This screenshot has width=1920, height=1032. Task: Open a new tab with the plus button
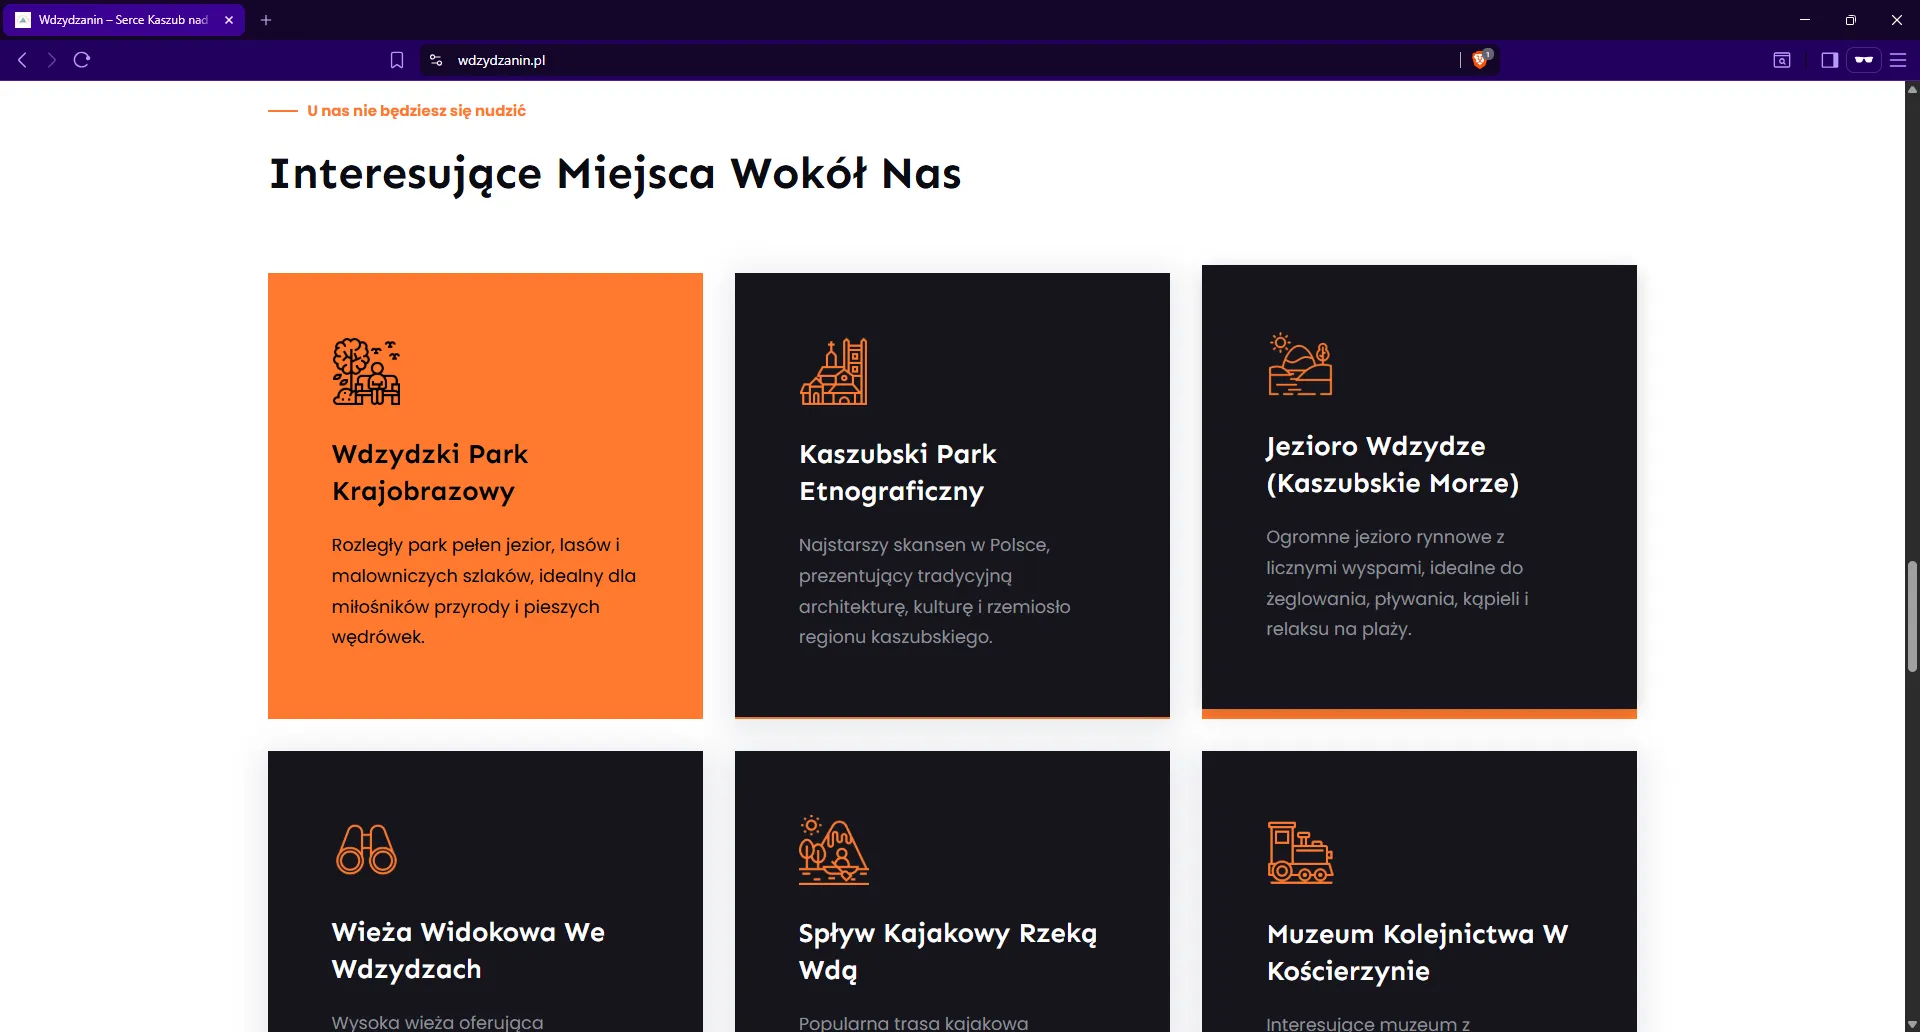click(265, 20)
